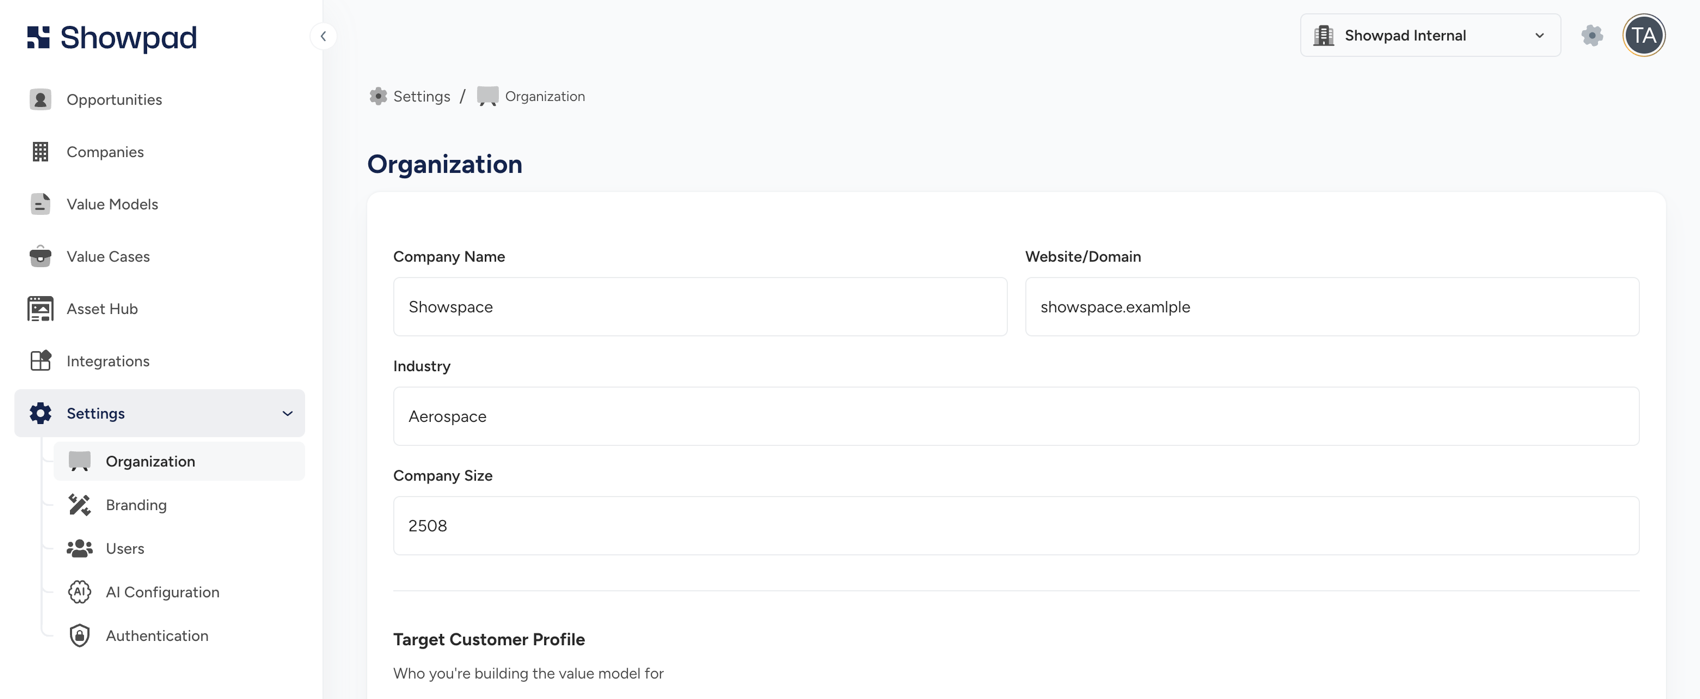The image size is (1700, 699).
Task: Click the Value Models document icon
Action: (40, 204)
